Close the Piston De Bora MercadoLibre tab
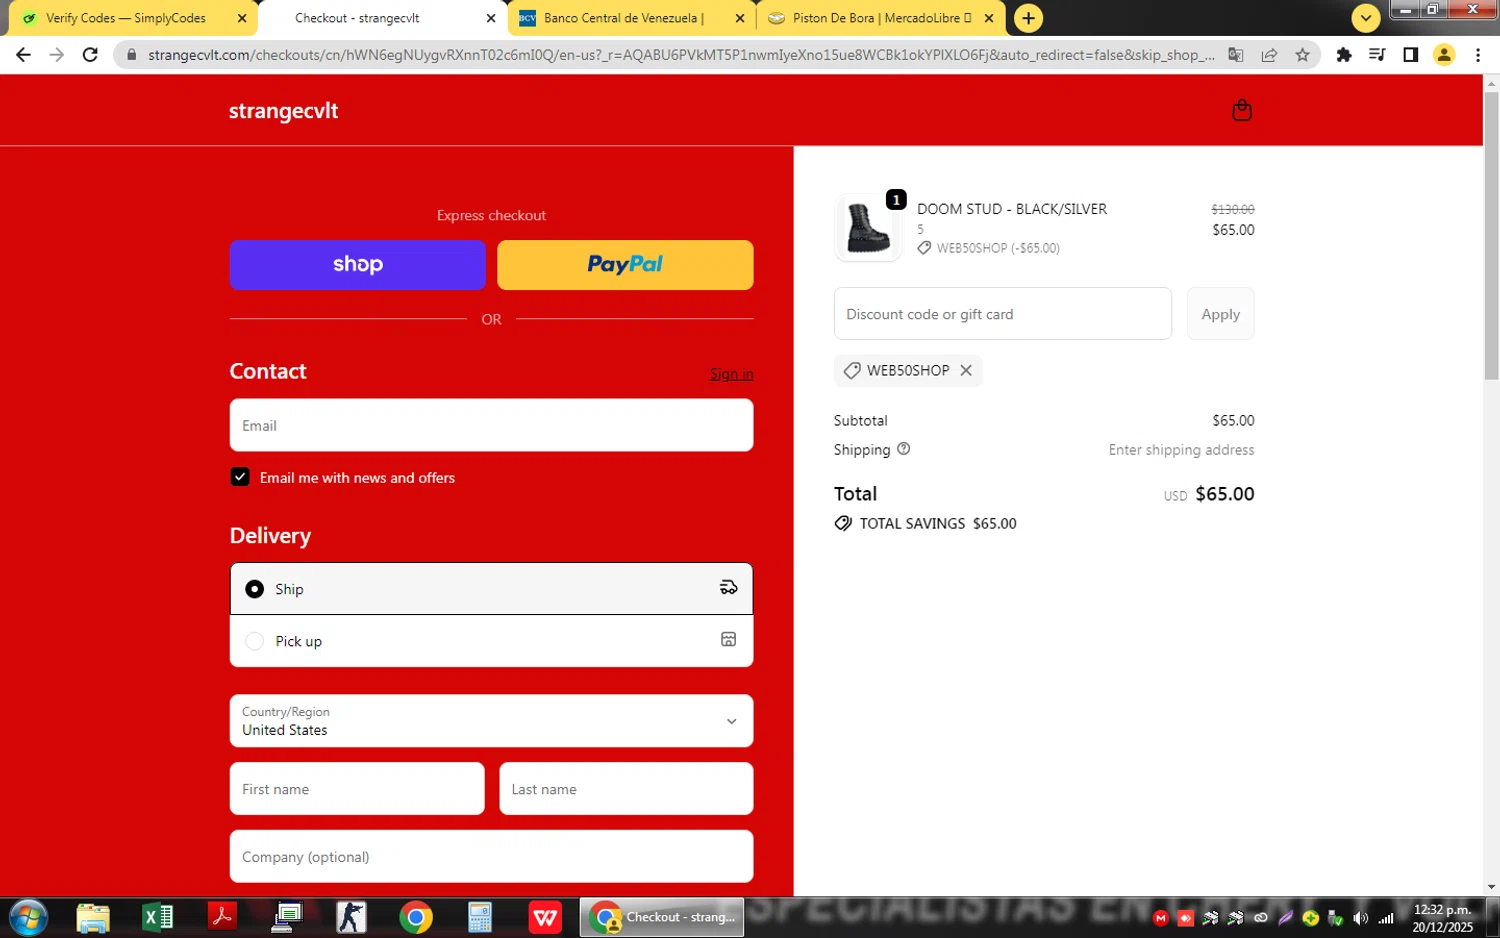Screen dimensions: 1500x938 tap(989, 18)
